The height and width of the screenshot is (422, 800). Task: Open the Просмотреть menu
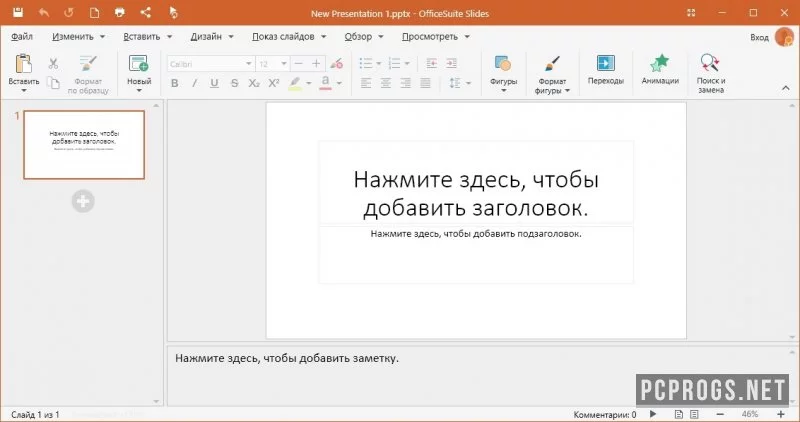tap(436, 37)
